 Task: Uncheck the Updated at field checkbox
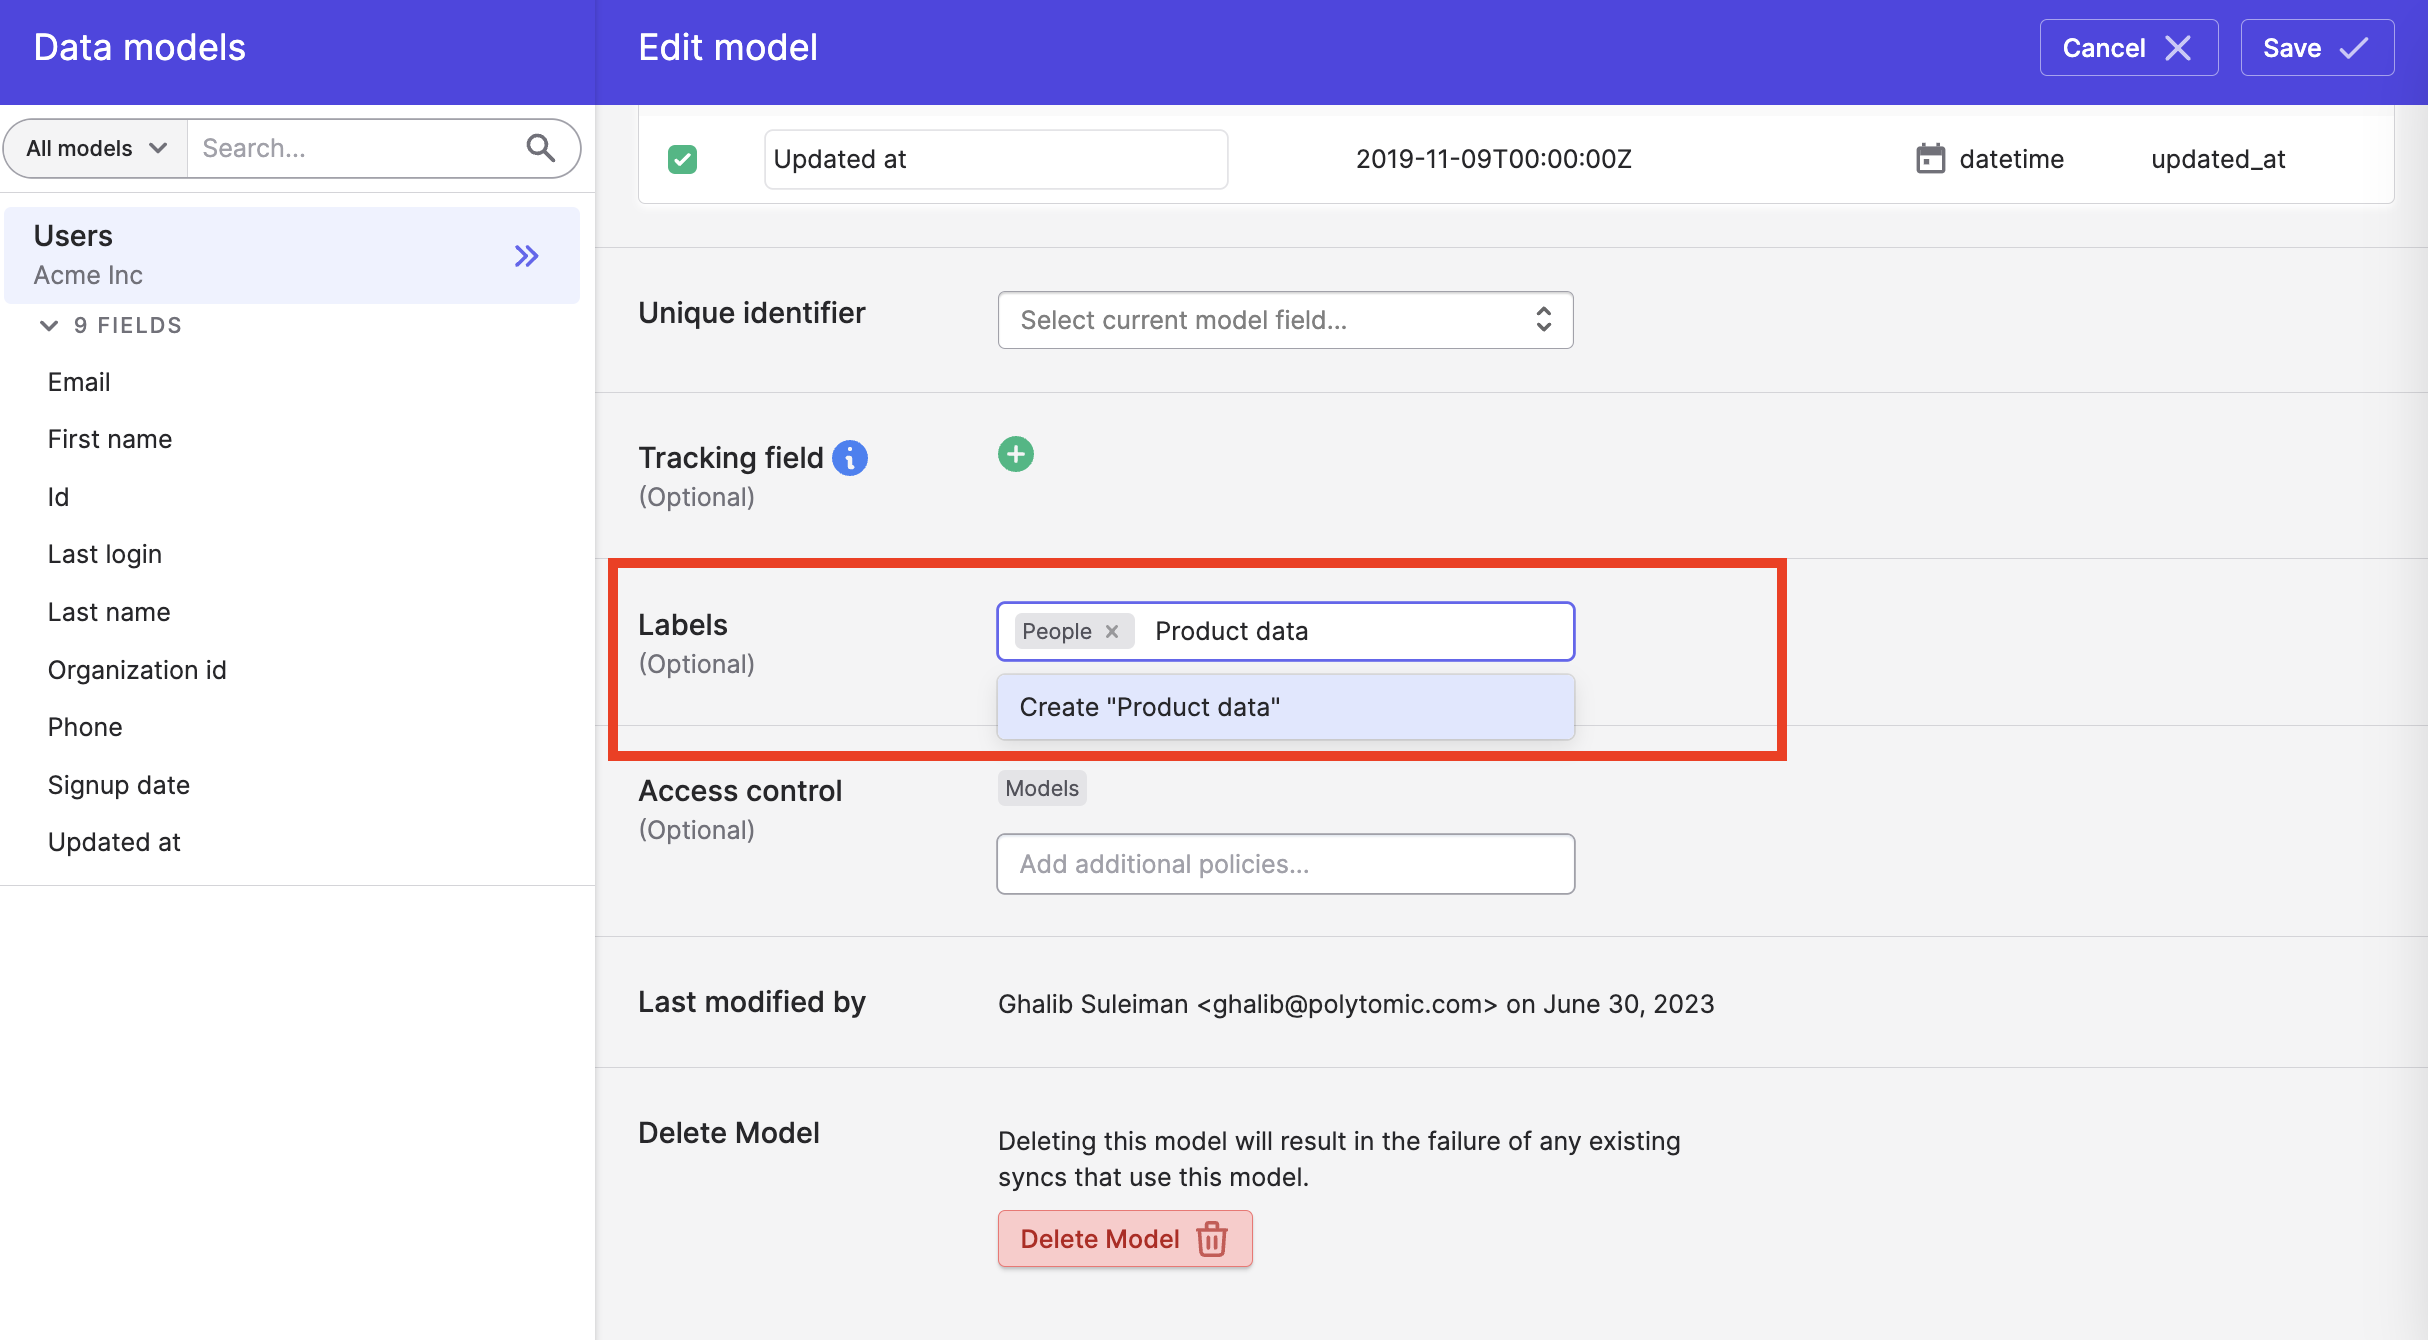click(x=682, y=159)
